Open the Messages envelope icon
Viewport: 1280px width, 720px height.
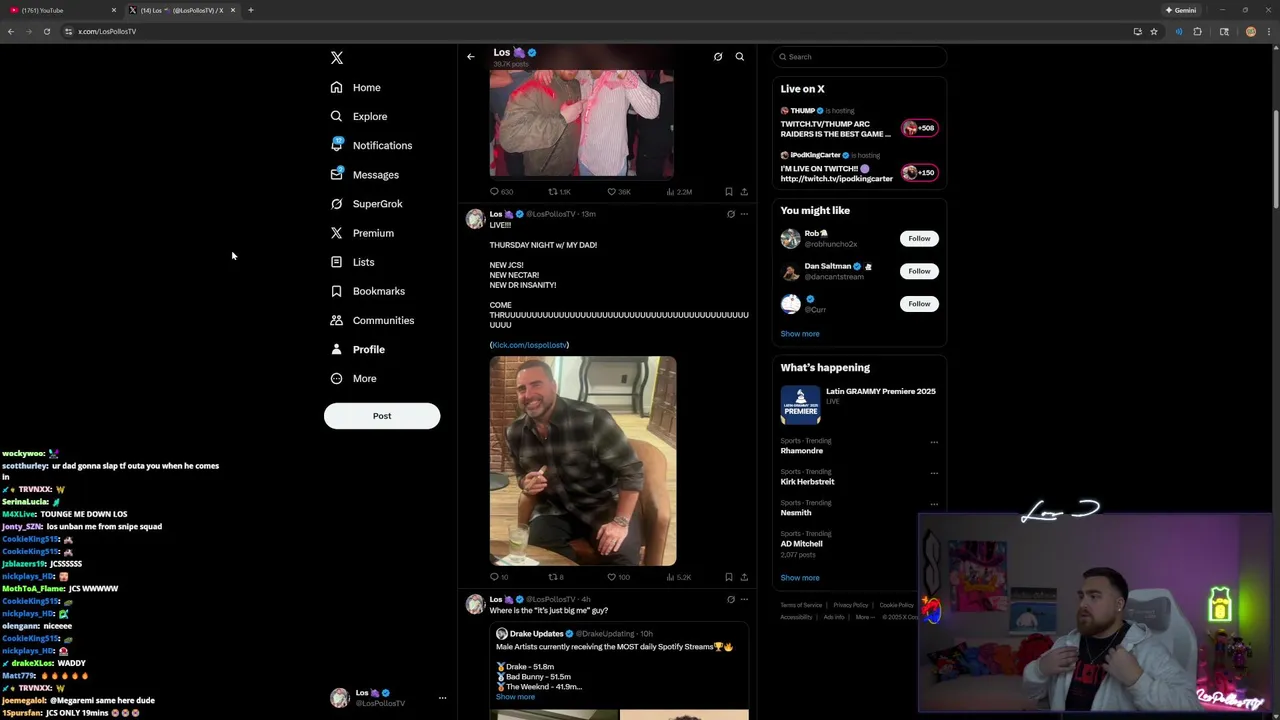[337, 174]
